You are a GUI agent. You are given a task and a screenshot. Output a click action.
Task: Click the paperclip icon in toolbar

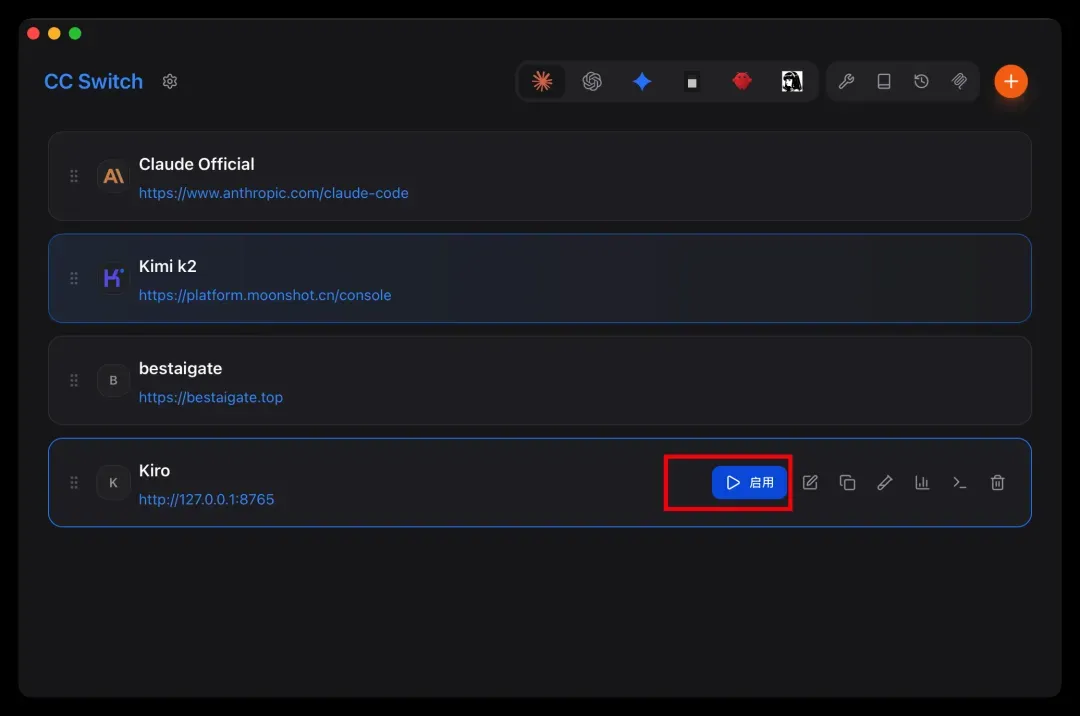959,81
